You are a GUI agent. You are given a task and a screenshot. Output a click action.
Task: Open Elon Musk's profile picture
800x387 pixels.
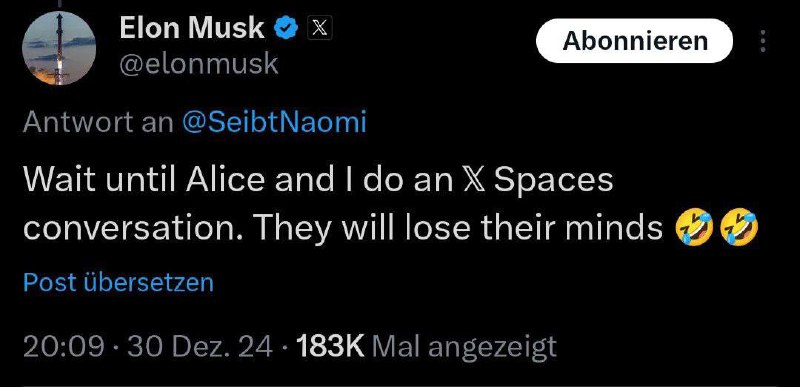[x=59, y=48]
